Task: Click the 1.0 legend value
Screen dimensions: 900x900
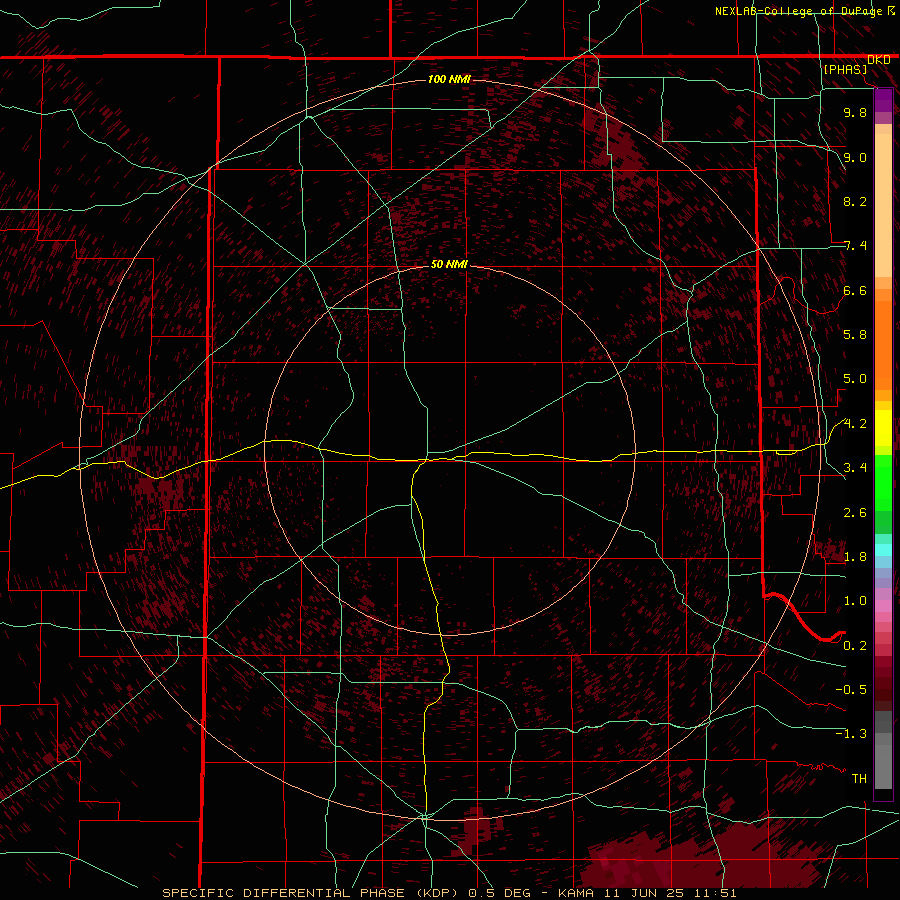Action: coord(855,601)
